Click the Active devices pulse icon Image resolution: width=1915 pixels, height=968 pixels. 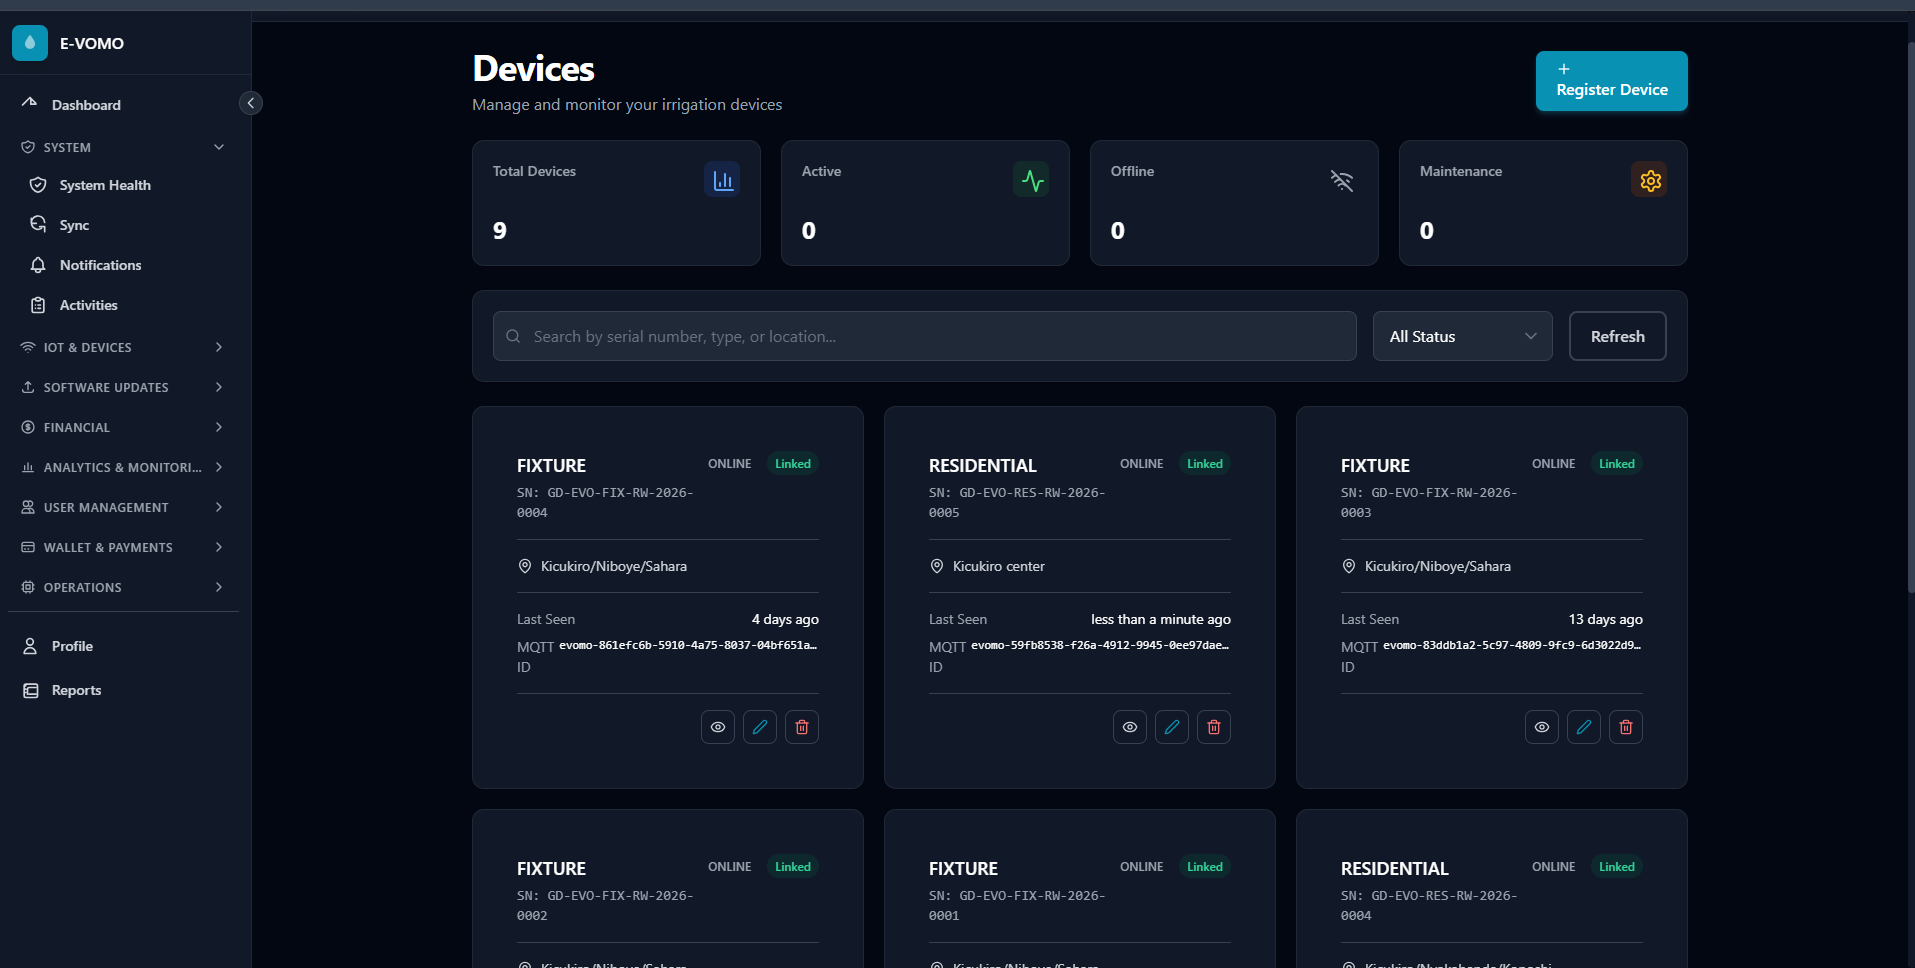[1031, 180]
